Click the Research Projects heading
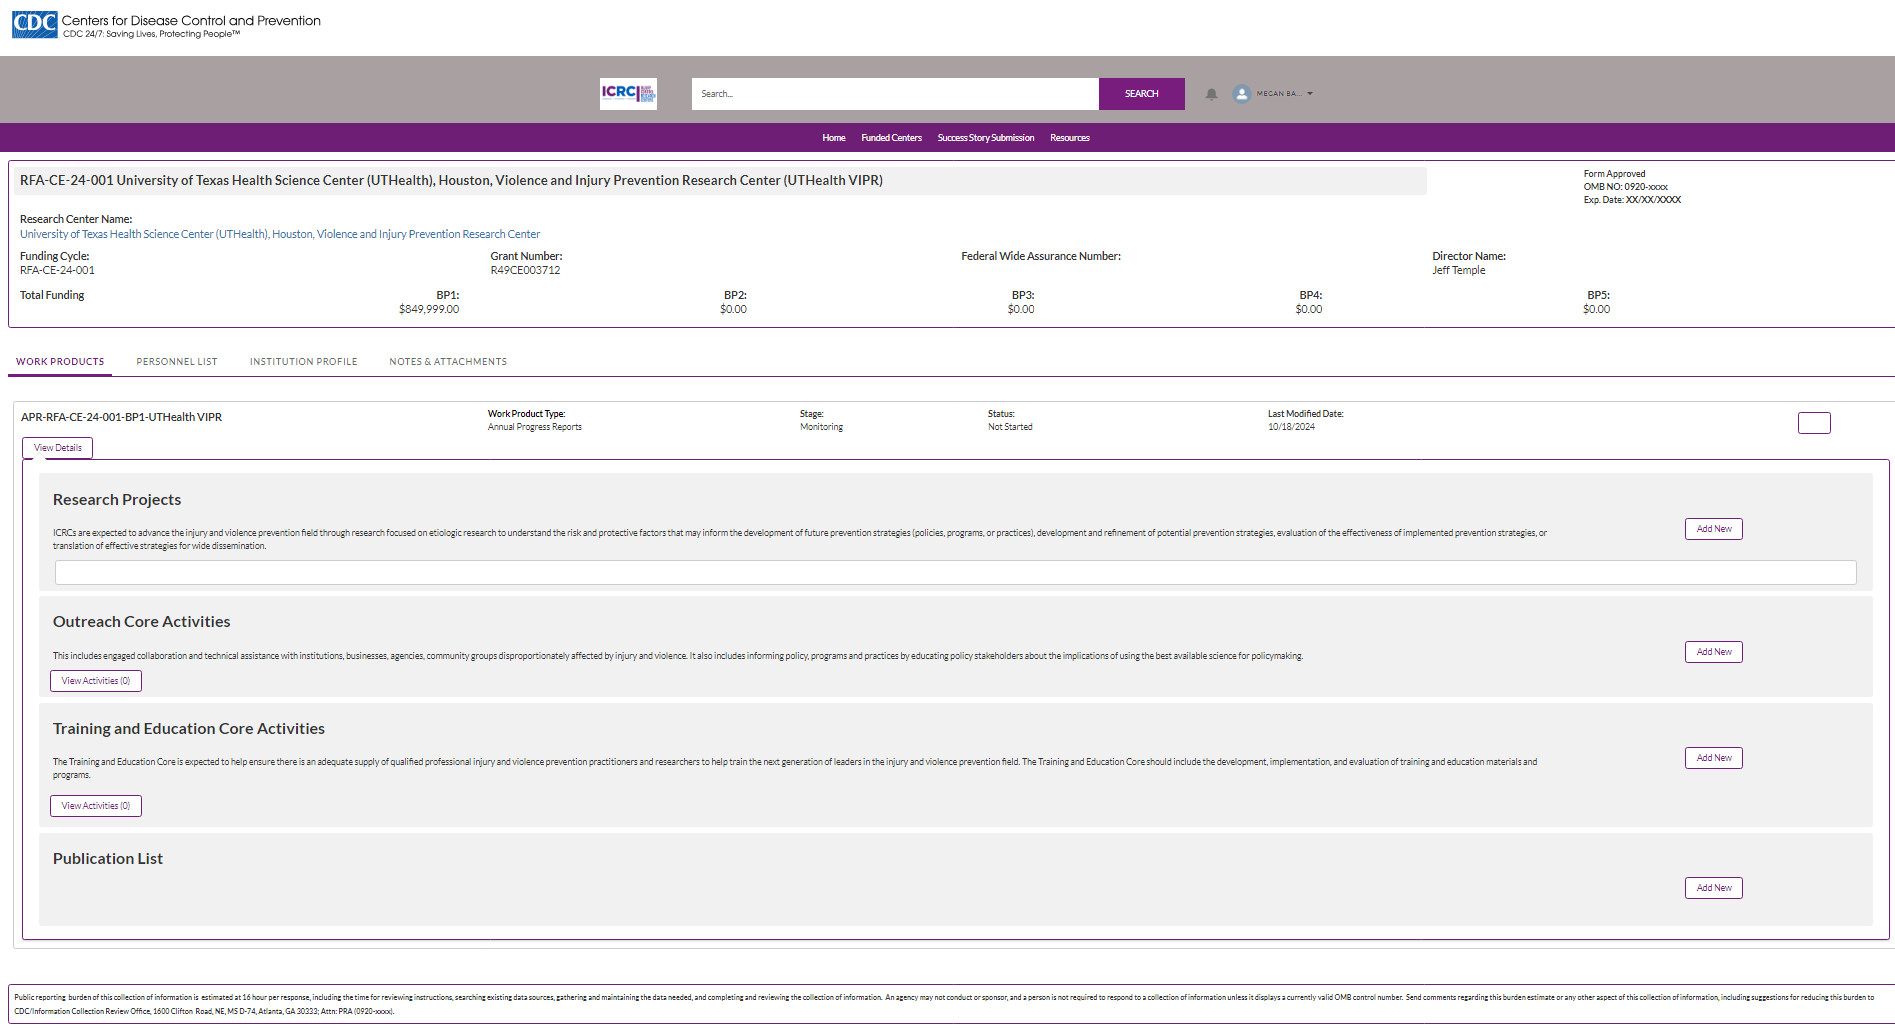 (x=117, y=500)
